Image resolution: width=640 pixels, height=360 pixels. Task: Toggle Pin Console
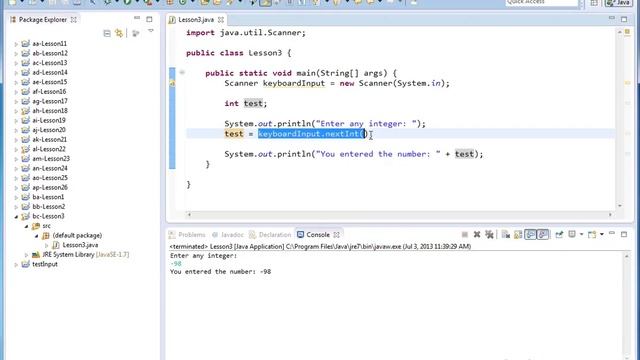(559, 235)
